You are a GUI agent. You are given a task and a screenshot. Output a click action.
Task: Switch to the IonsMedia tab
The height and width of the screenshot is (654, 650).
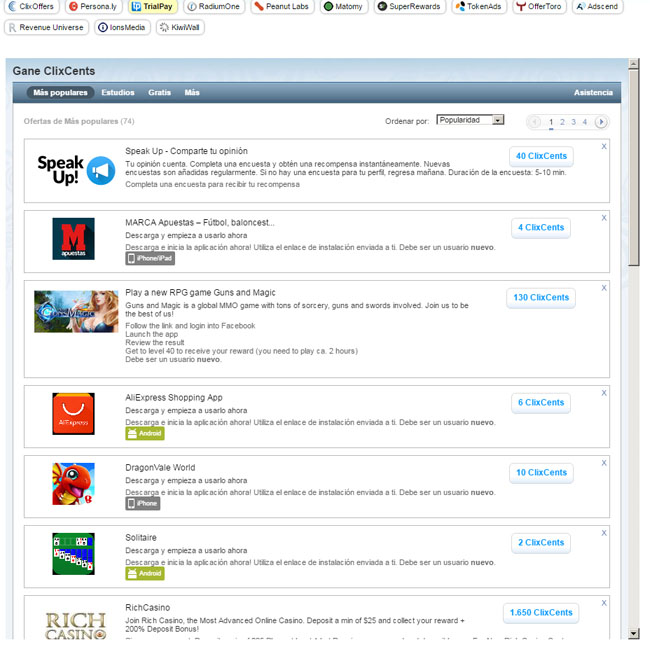click(122, 28)
